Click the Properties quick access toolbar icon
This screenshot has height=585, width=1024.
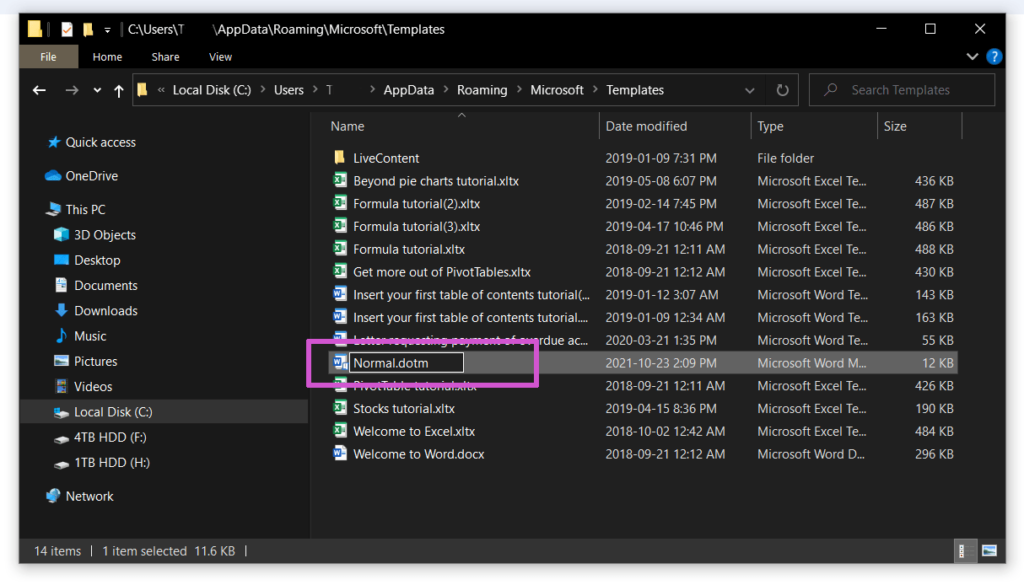tap(67, 29)
